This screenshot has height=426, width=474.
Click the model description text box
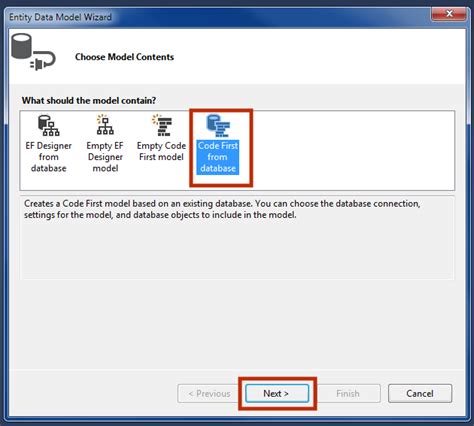point(237,238)
